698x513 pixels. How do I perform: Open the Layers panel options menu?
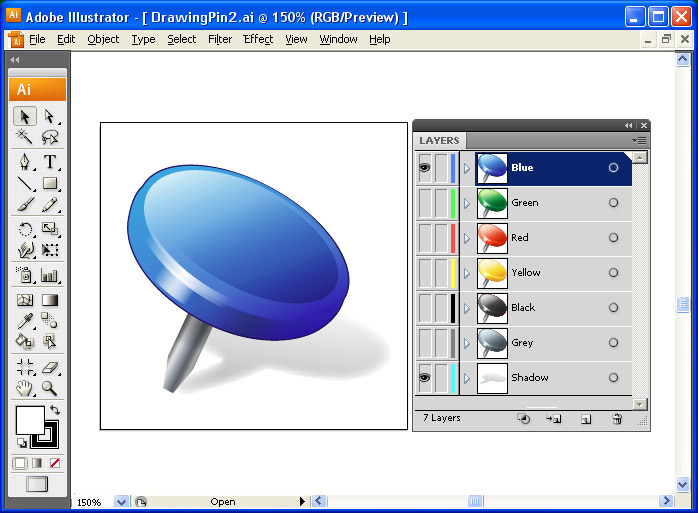(639, 140)
